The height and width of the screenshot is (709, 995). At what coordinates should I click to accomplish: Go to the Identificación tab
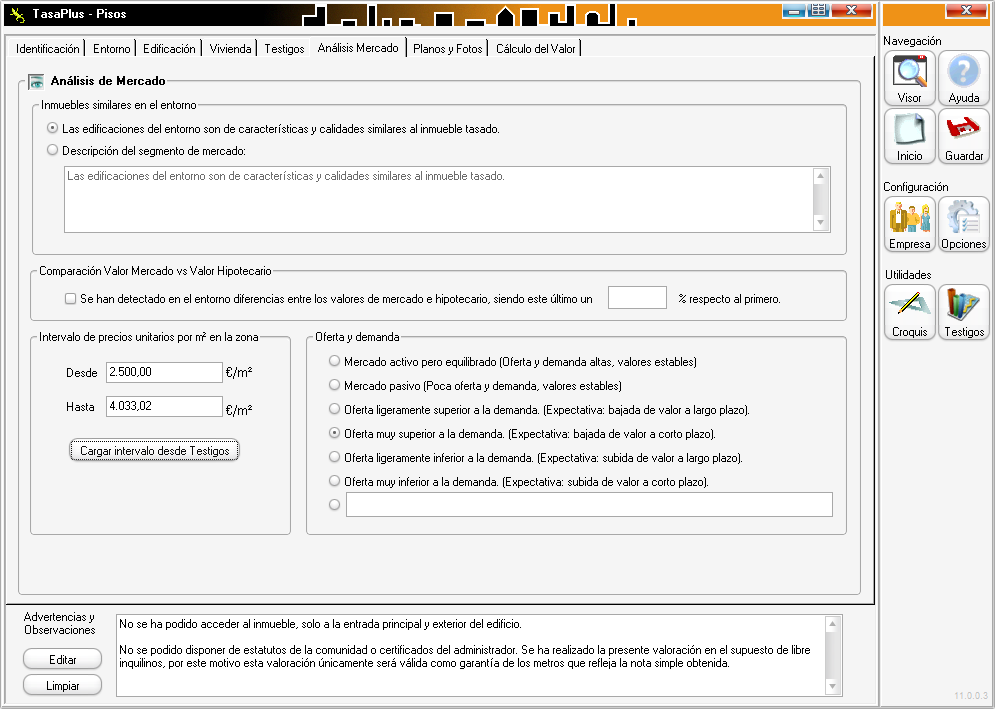pos(48,48)
